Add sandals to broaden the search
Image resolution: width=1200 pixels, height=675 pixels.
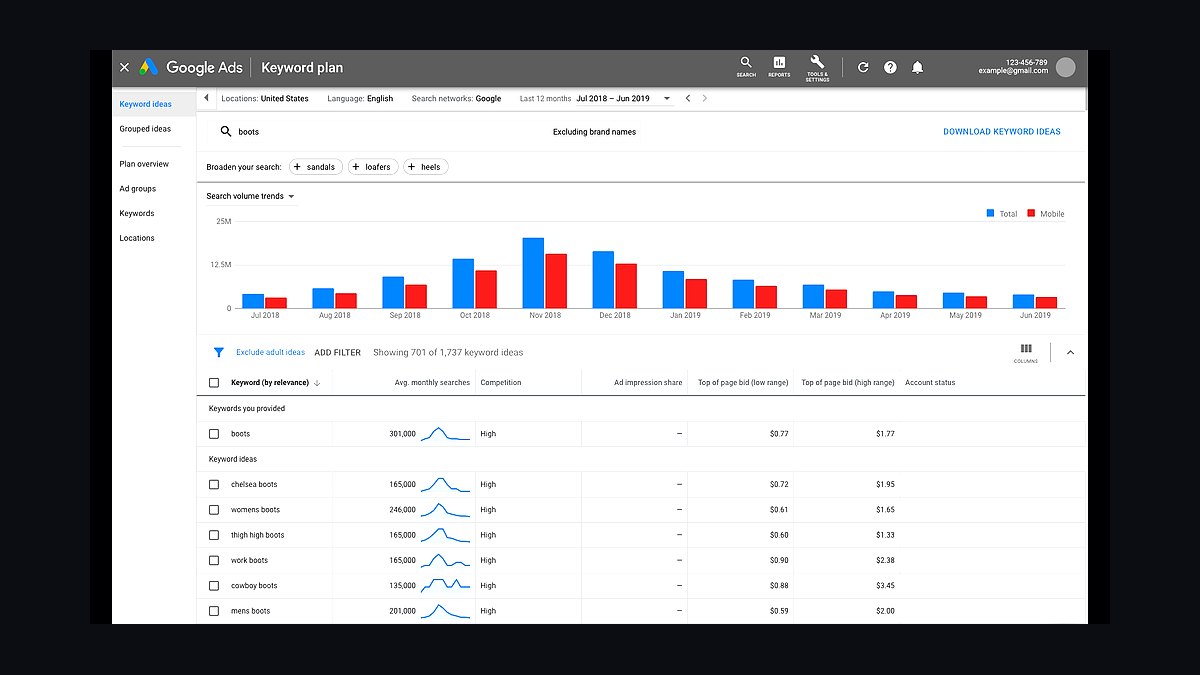[316, 167]
